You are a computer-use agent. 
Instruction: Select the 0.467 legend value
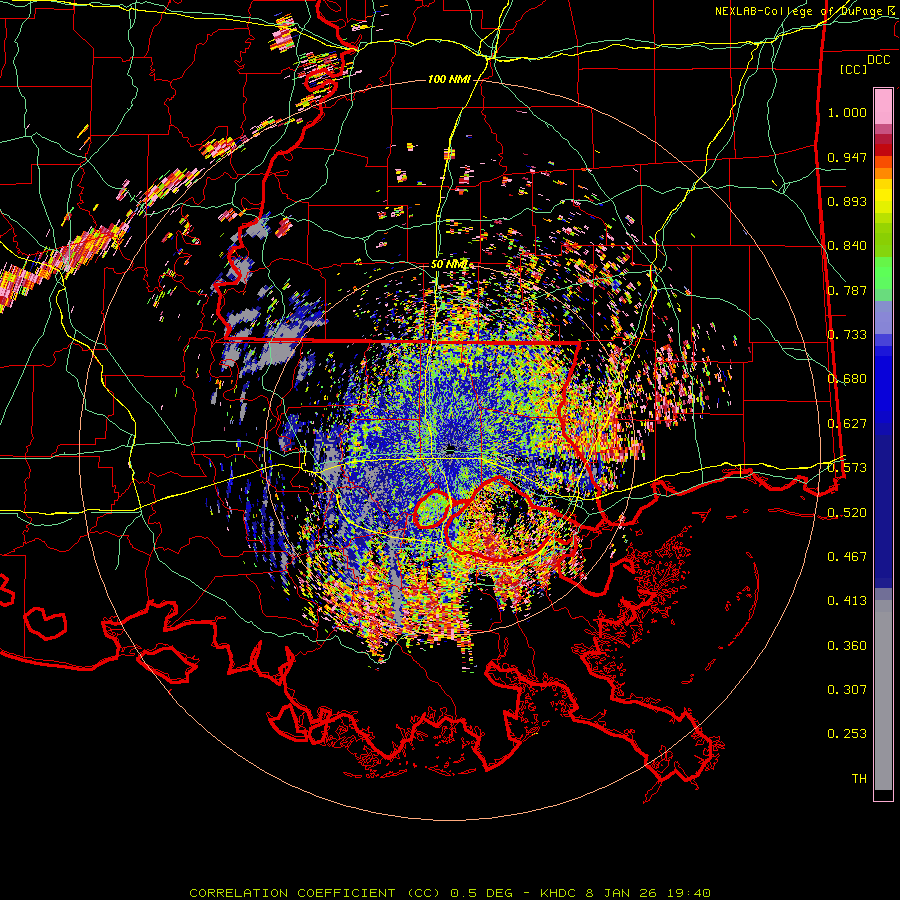[847, 557]
